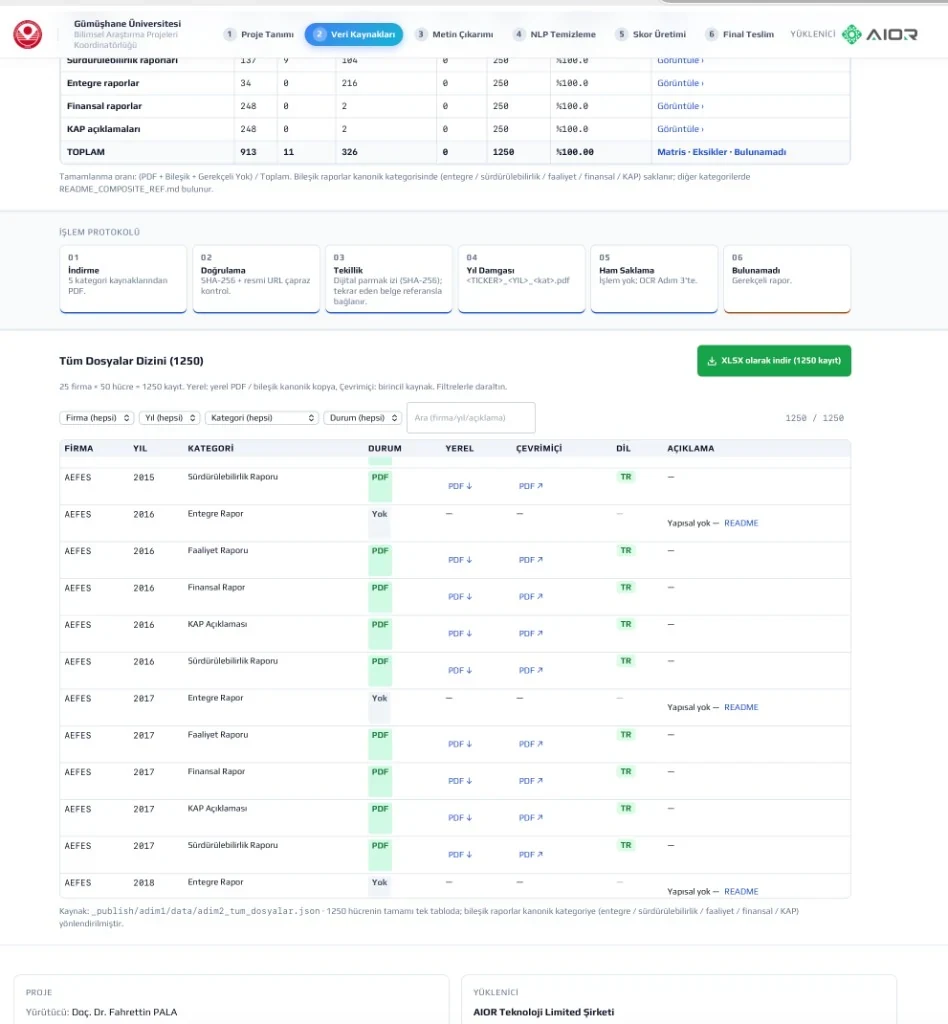Open Görüntüle for Finansal raporlar
The image size is (948, 1024).
coord(680,106)
